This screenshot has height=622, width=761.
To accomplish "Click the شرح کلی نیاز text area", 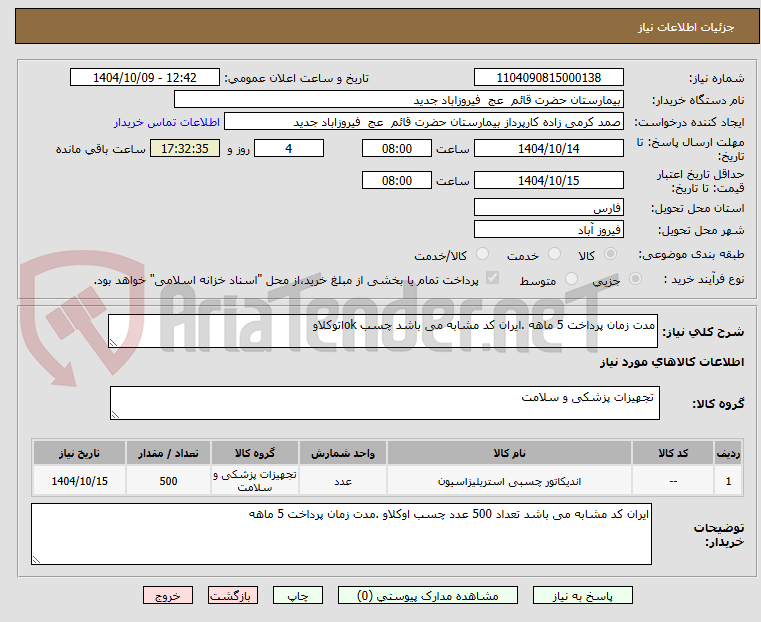I will pos(382,331).
